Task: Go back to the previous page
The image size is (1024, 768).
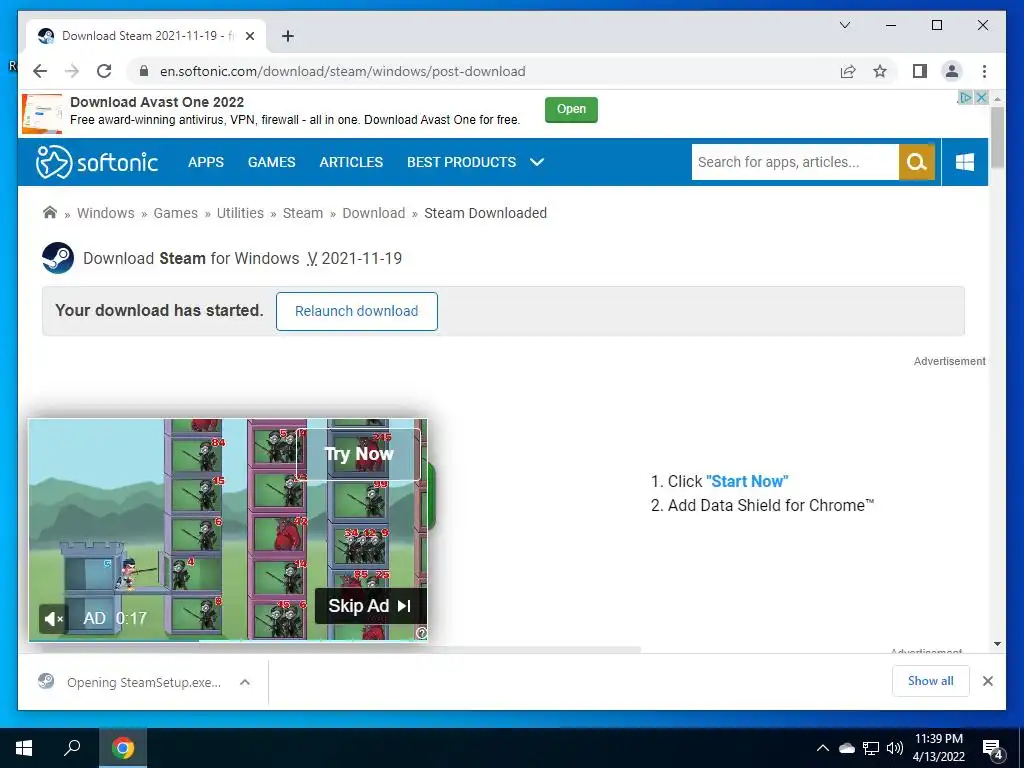Action: 40,71
